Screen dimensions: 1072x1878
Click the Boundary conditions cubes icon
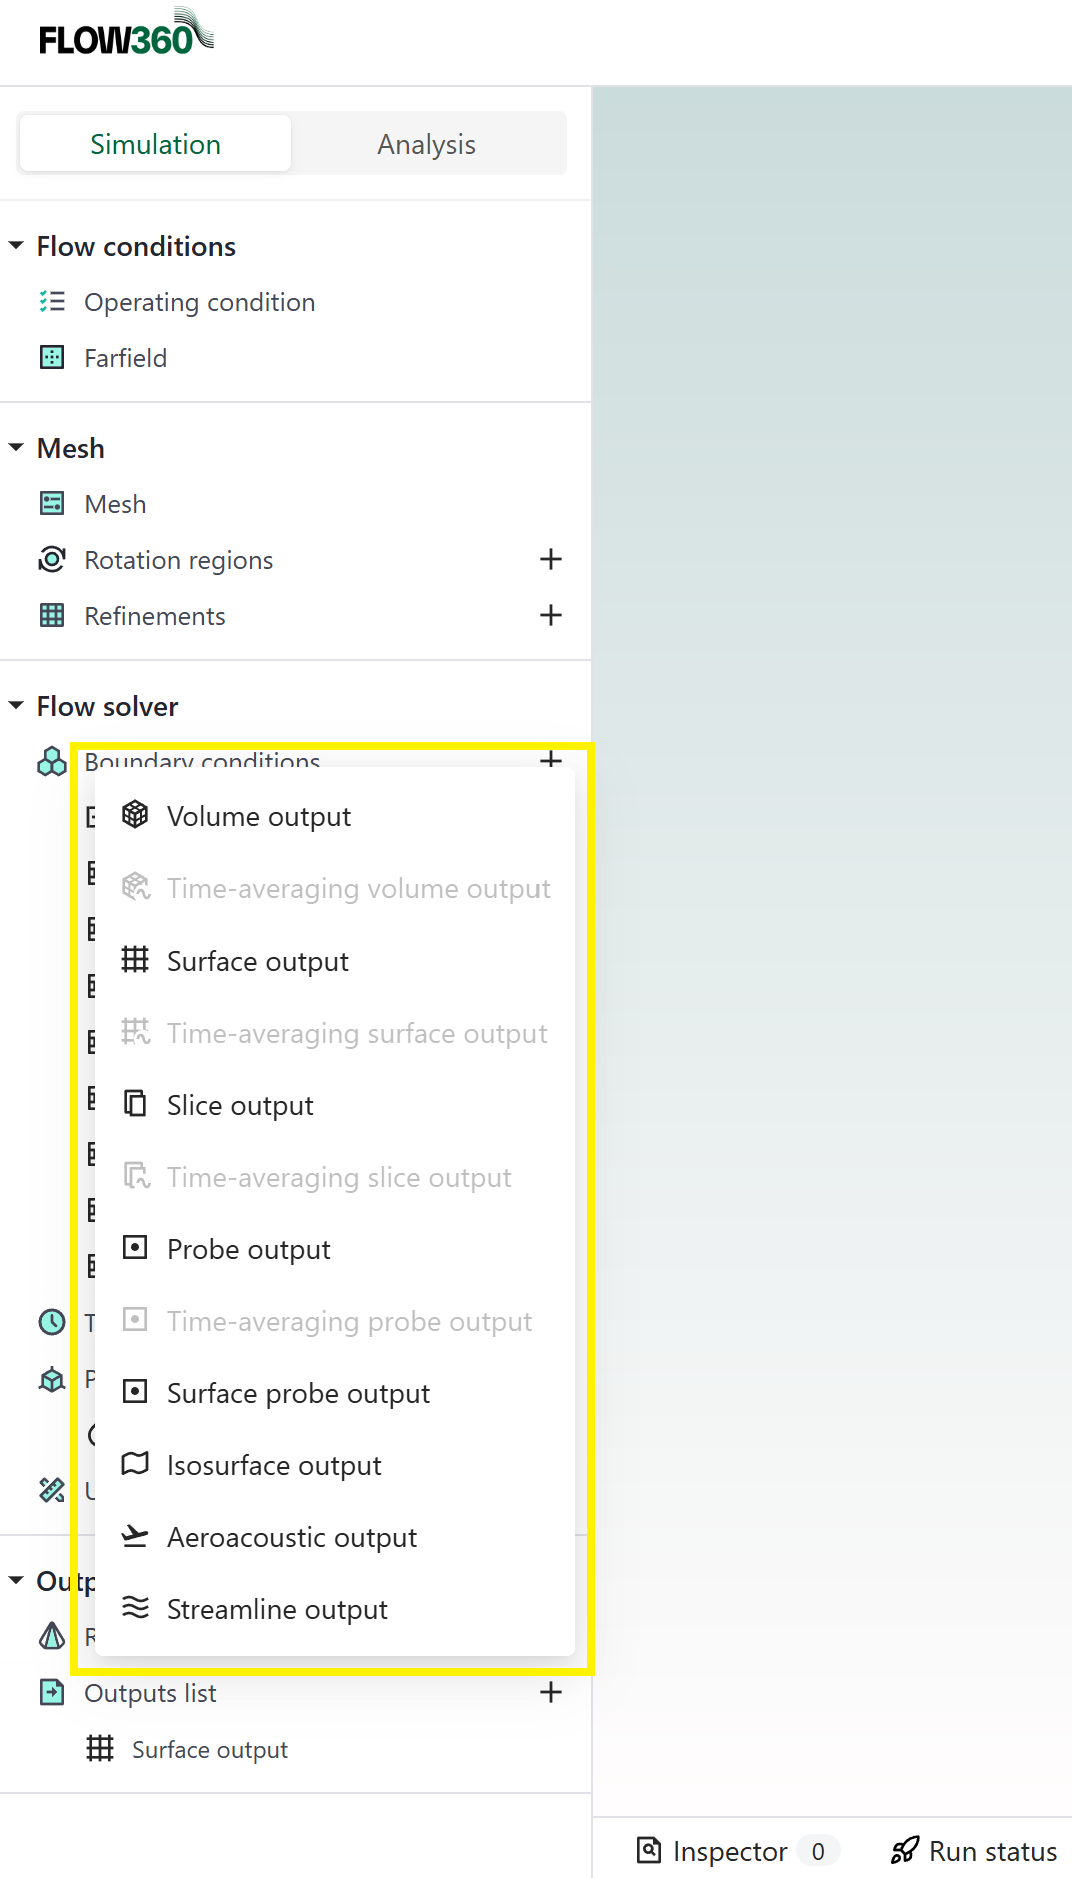[52, 763]
